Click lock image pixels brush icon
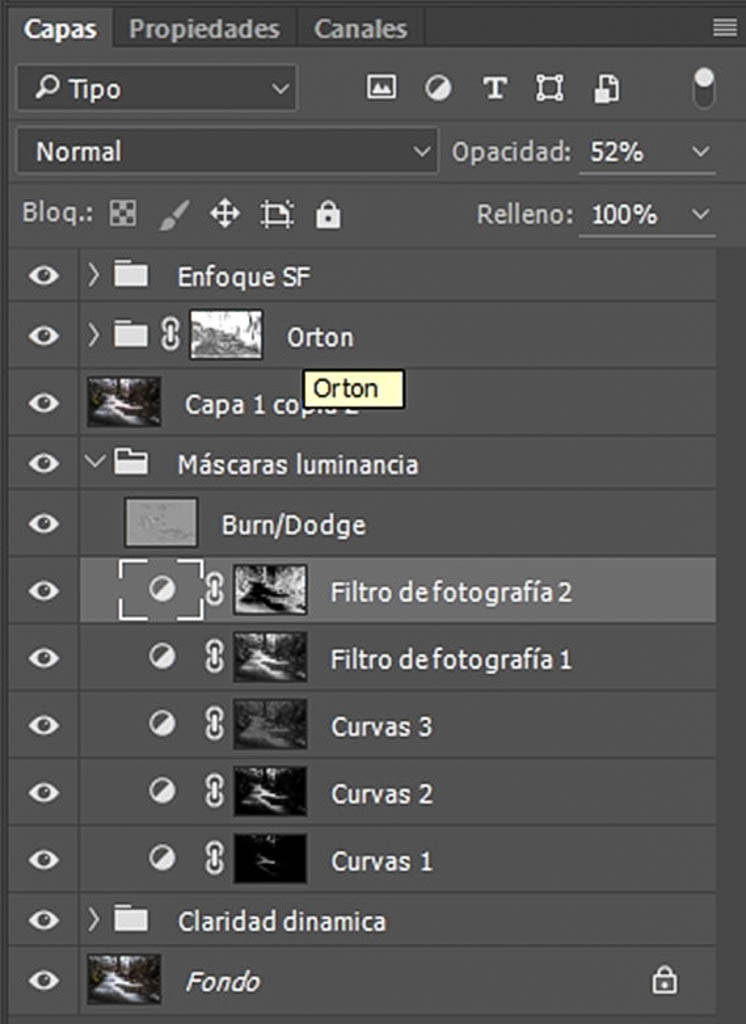Viewport: 746px width, 1024px height. [174, 214]
